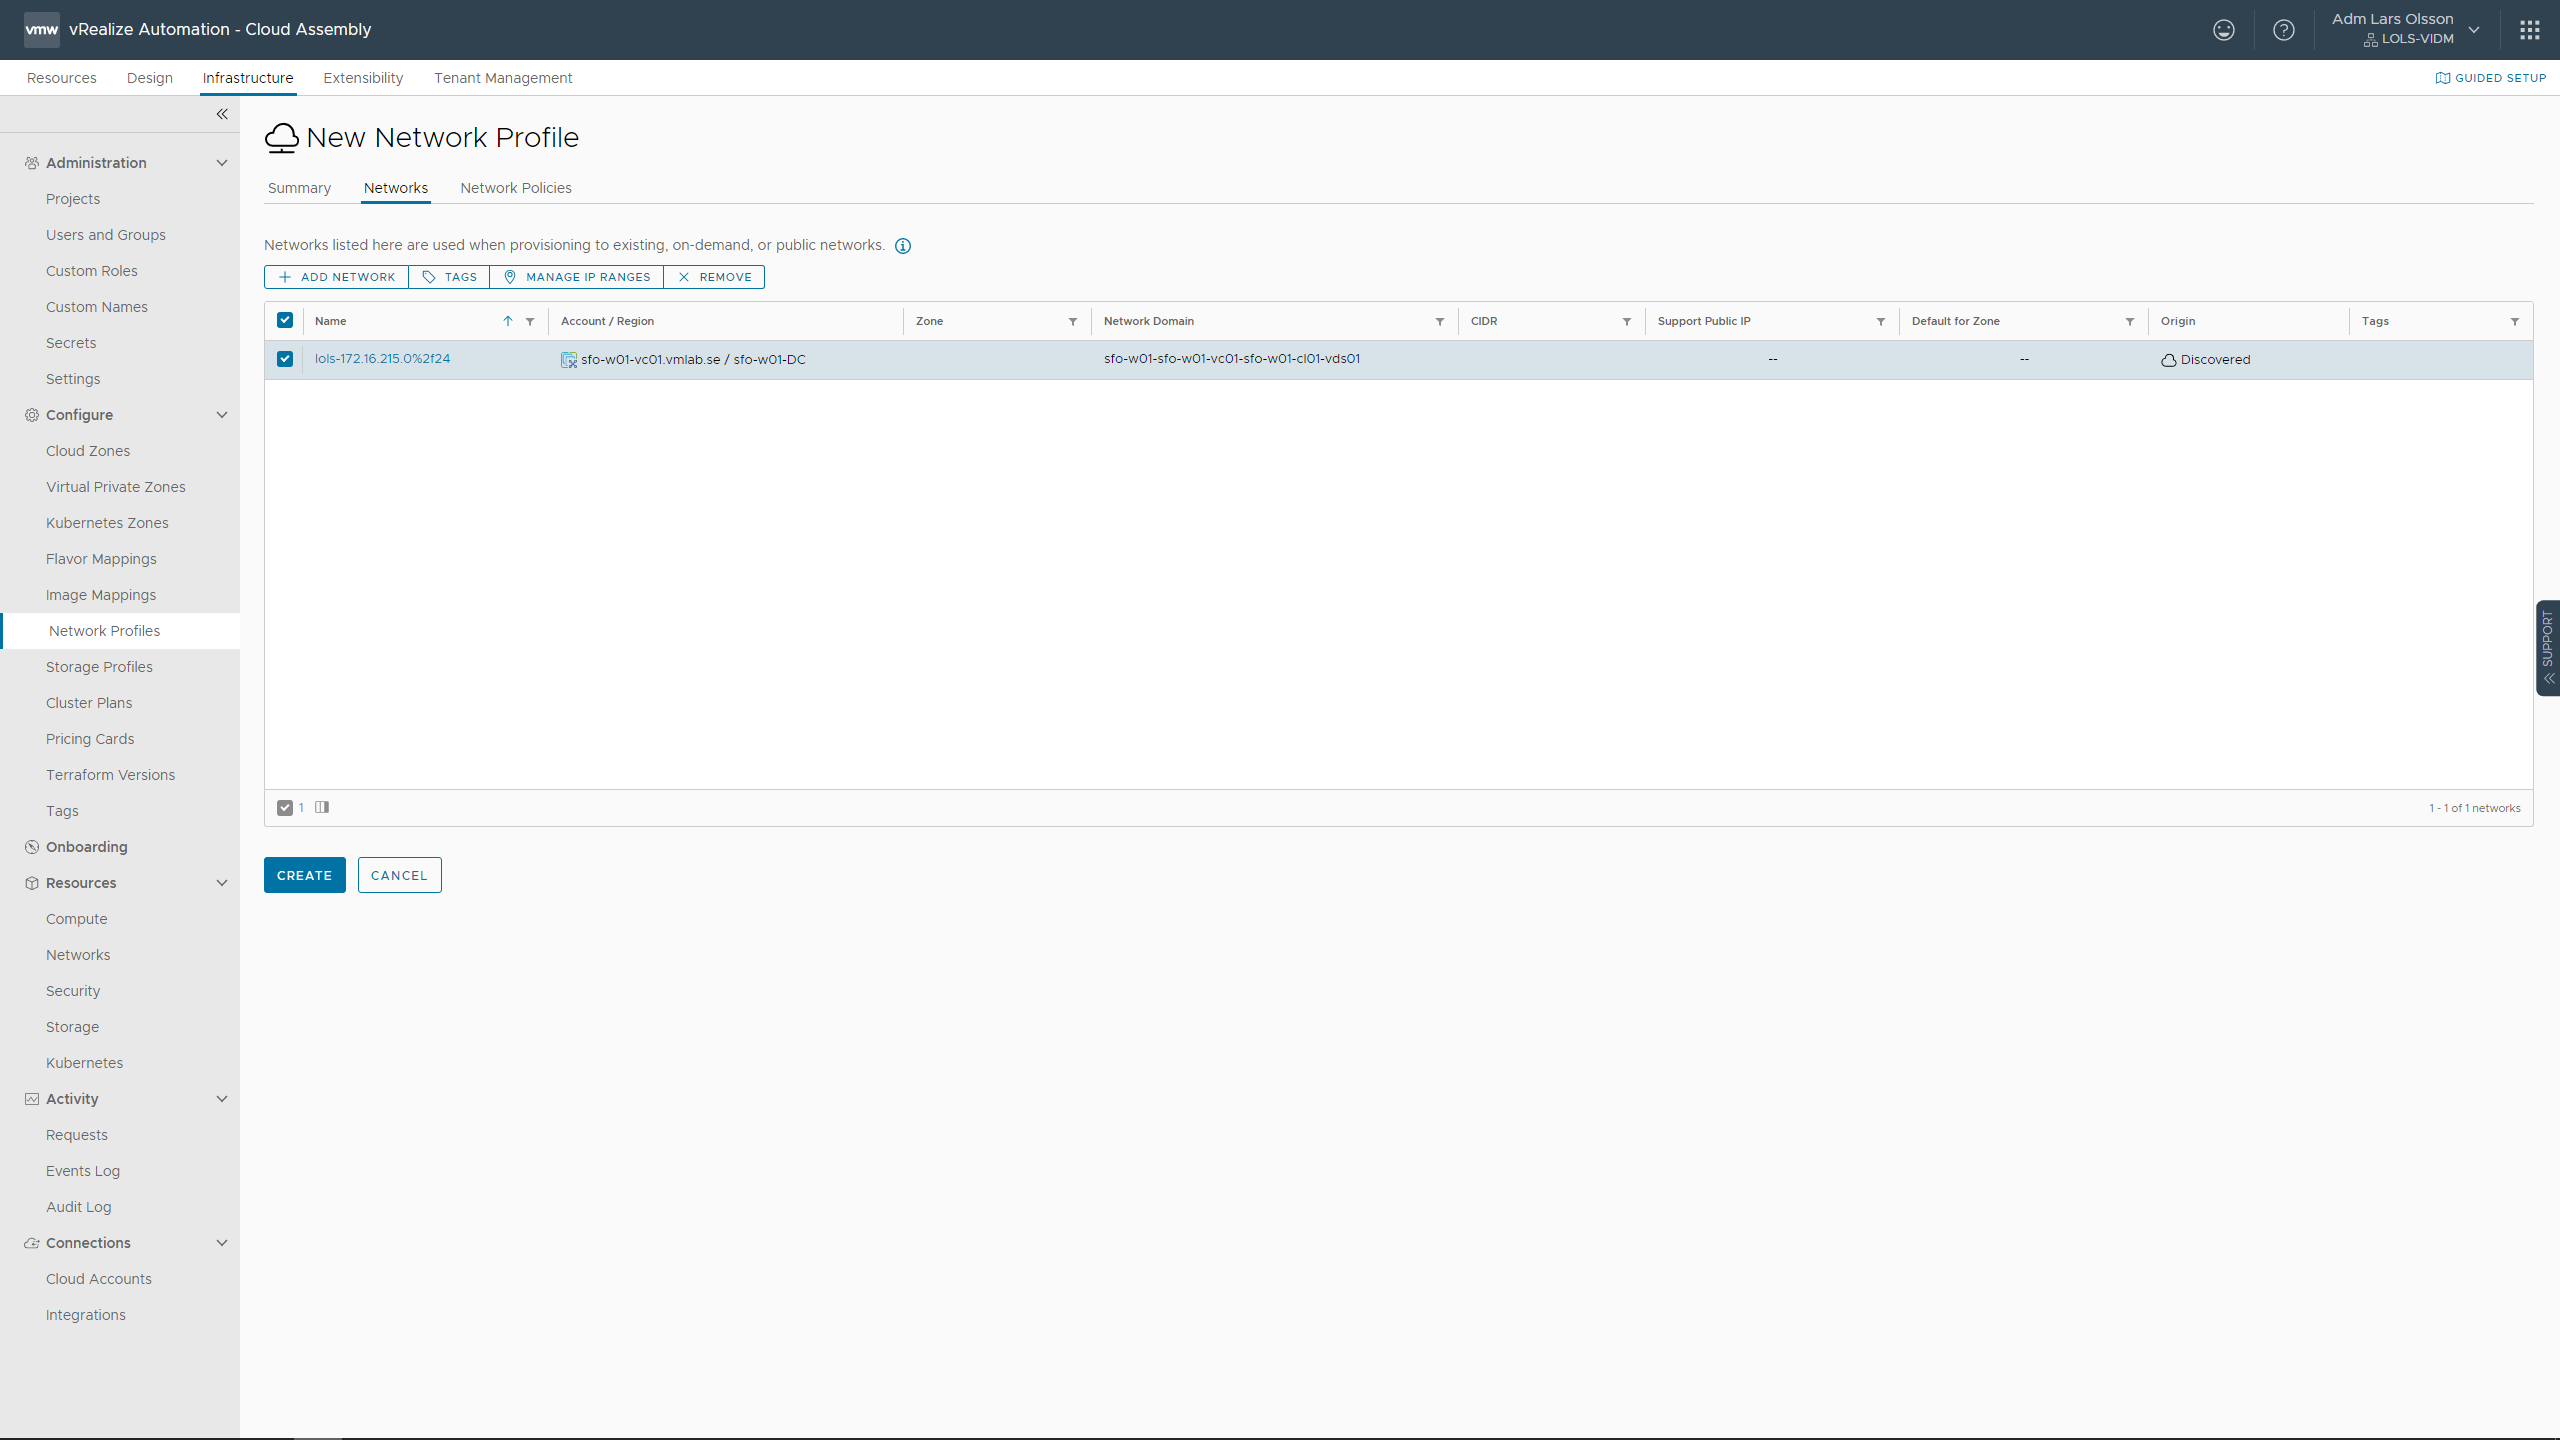The width and height of the screenshot is (2560, 1440).
Task: Click the info icon beside networks description
Action: click(x=903, y=246)
